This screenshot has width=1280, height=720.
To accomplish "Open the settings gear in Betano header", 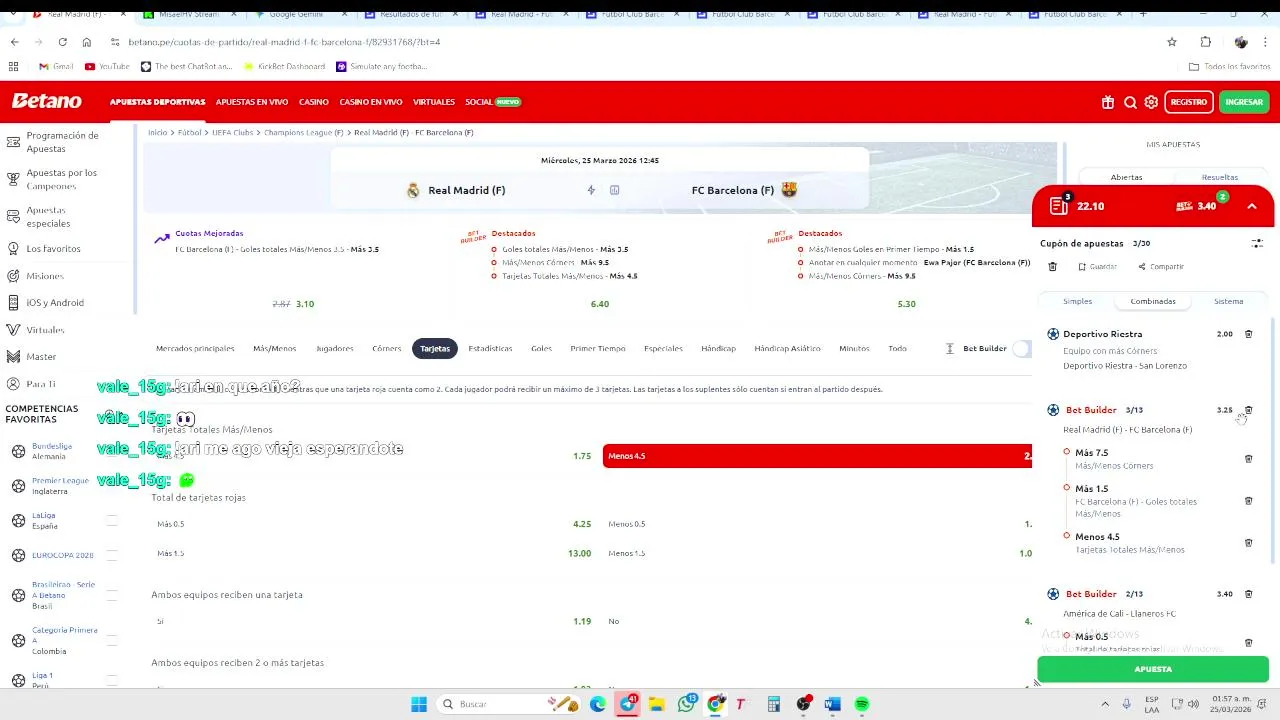I will [x=1151, y=102].
